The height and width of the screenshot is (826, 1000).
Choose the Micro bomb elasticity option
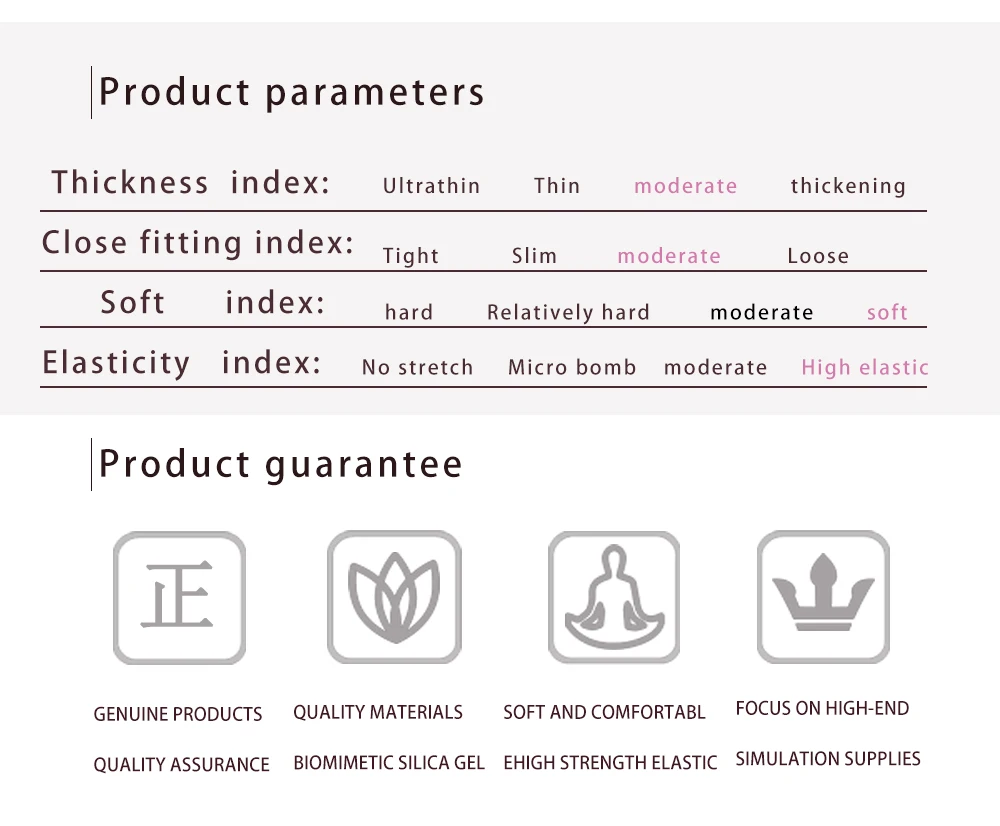pyautogui.click(x=572, y=367)
